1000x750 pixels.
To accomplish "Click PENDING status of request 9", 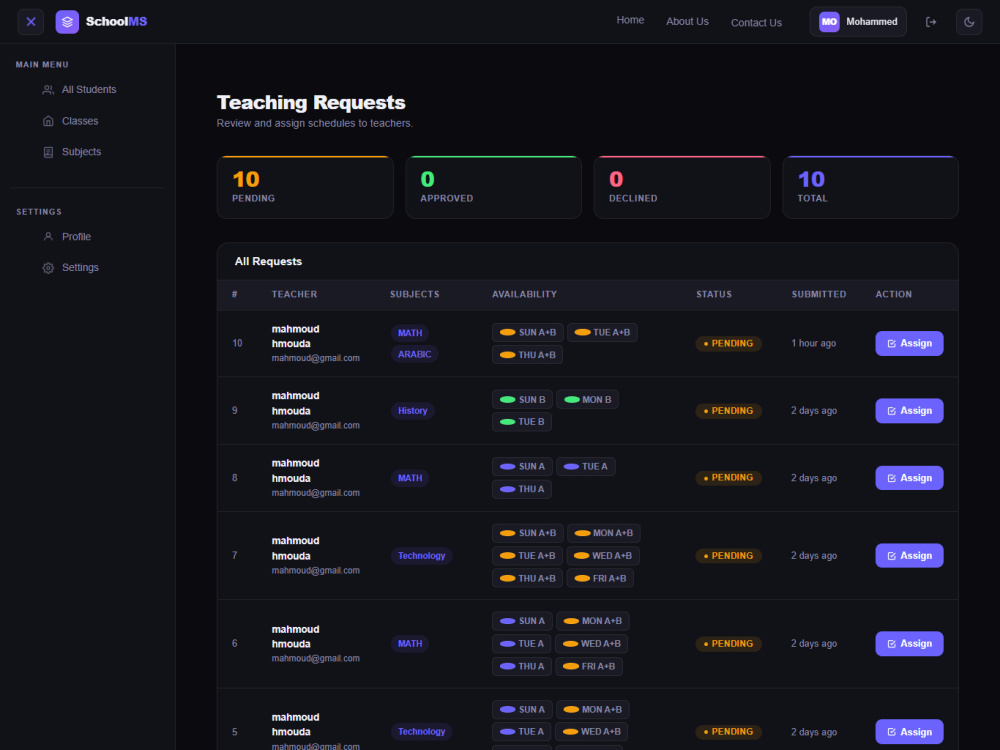I will click(728, 411).
